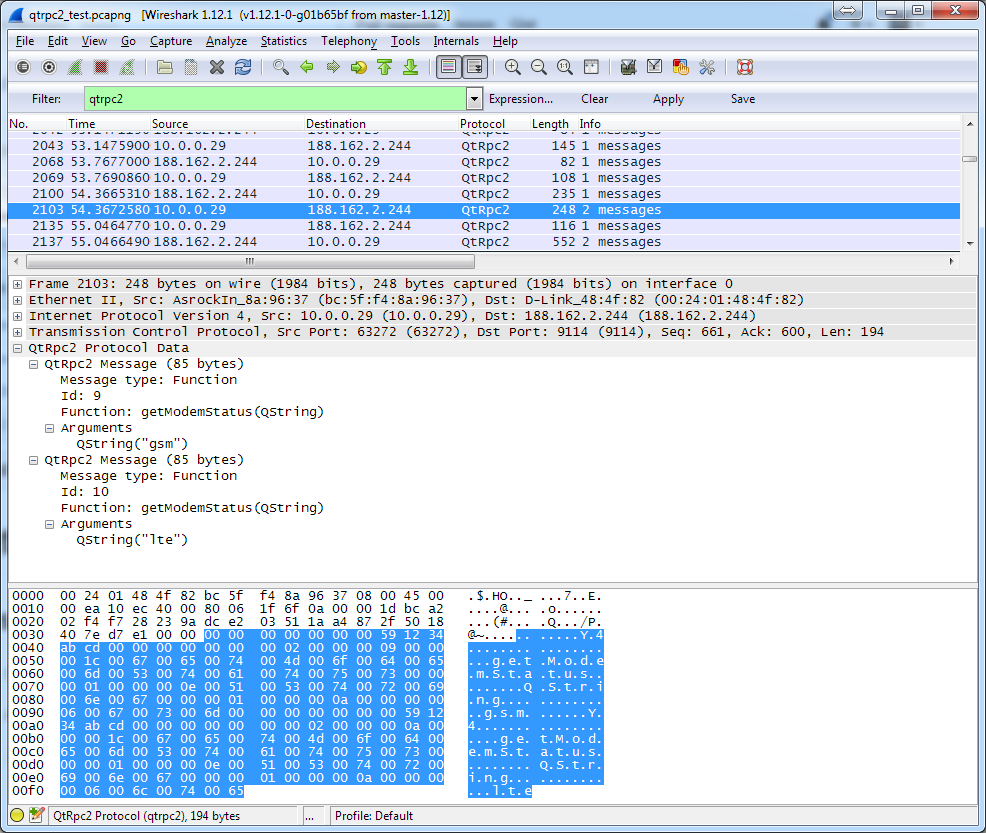Restart the current capture
The image size is (986, 833).
[x=126, y=67]
